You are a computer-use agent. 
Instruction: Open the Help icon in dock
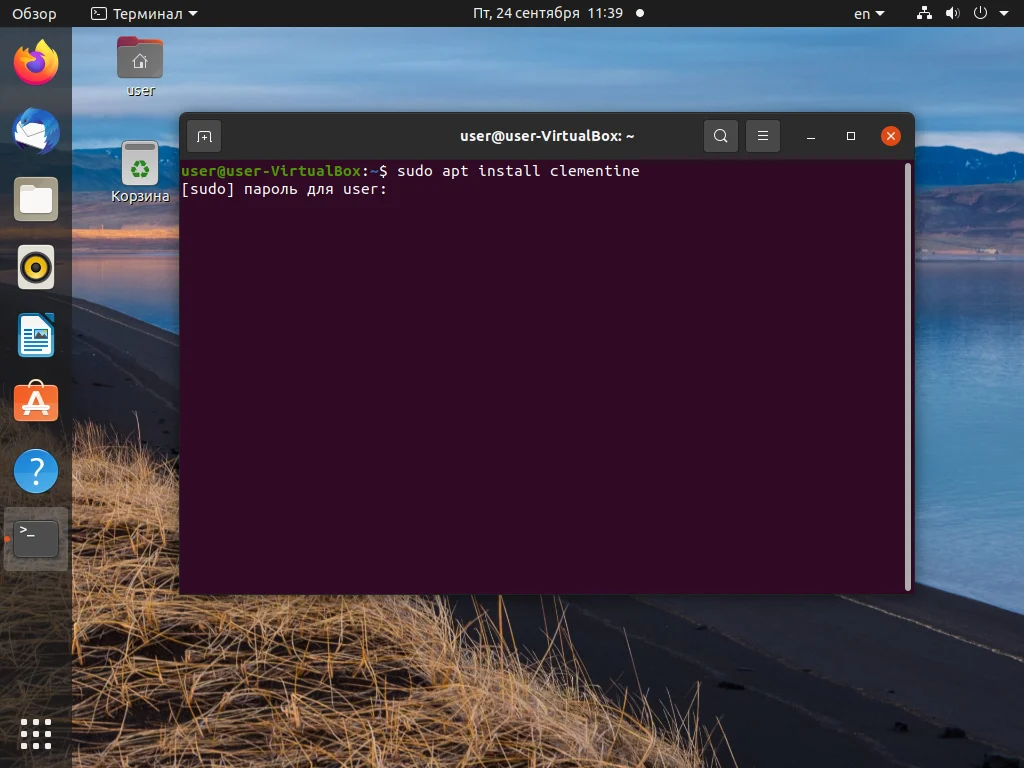click(36, 471)
